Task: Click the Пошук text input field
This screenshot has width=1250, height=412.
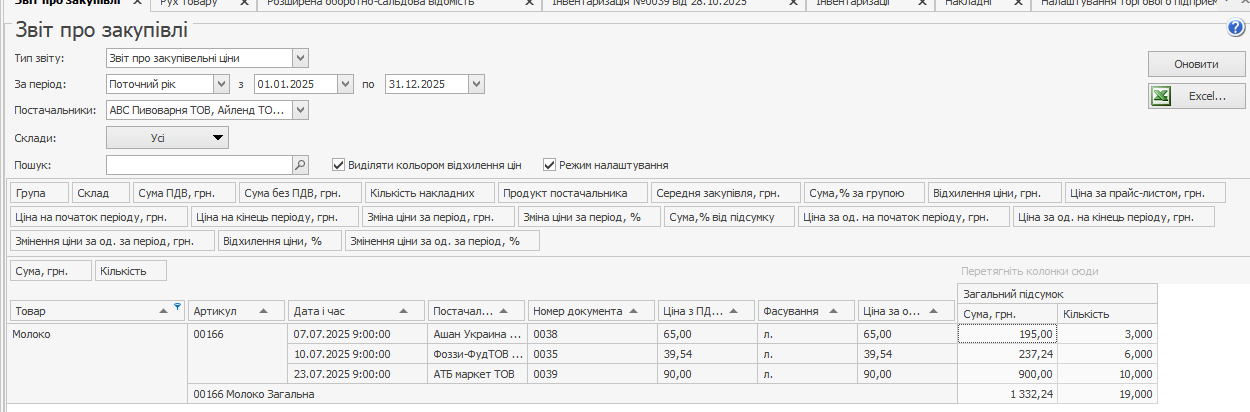Action: pyautogui.click(x=198, y=165)
